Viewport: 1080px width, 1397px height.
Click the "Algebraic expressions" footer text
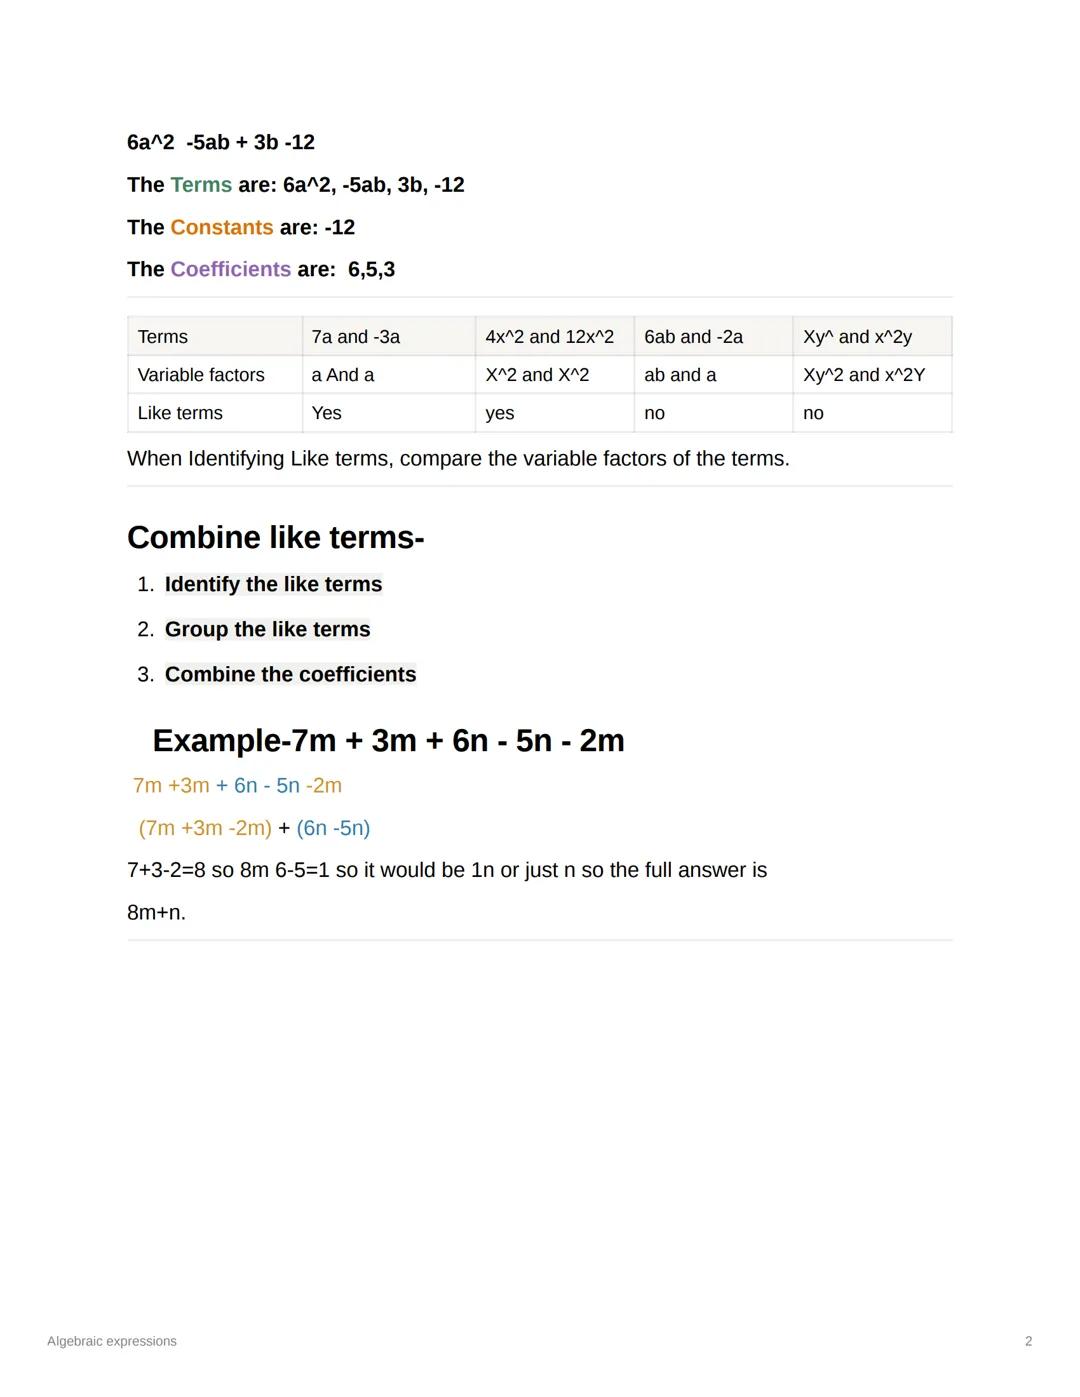112,1341
